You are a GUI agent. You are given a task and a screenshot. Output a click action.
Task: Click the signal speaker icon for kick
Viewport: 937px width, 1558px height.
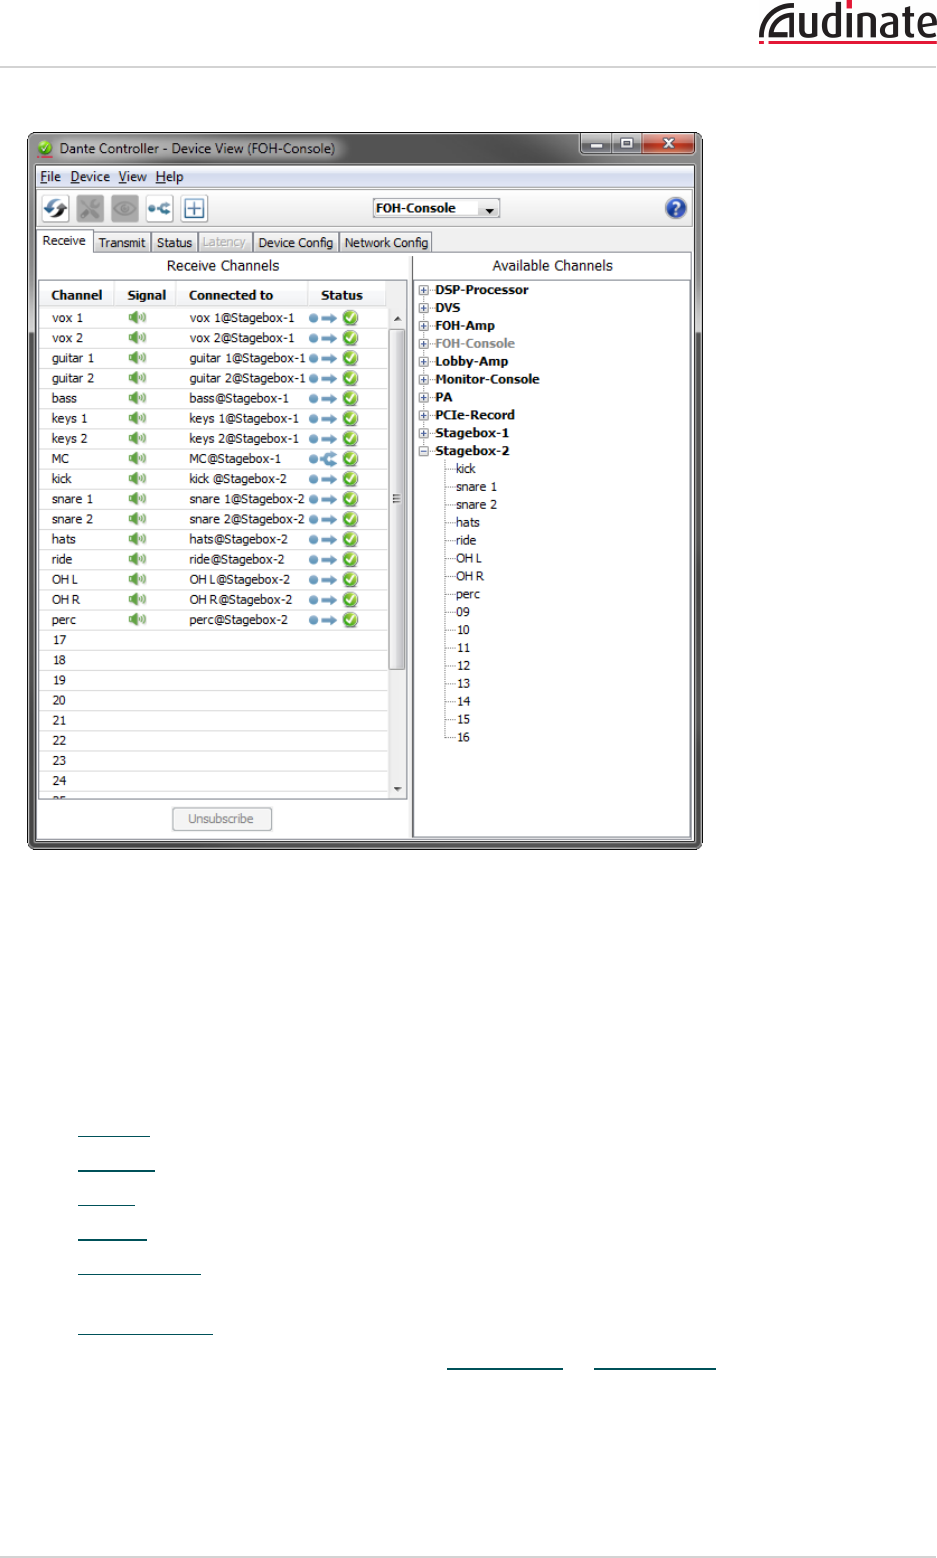click(x=137, y=479)
